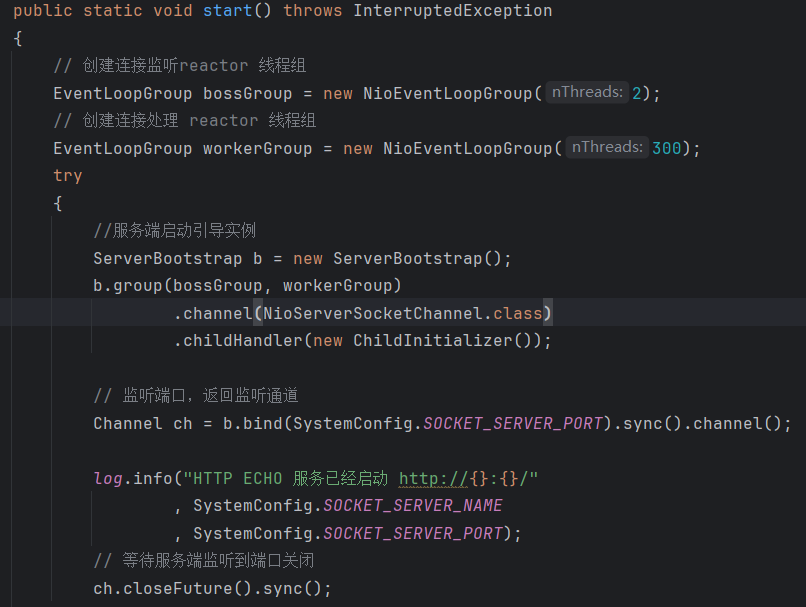Click the b.group(bossGroup, workerGroup) call

[x=247, y=286]
